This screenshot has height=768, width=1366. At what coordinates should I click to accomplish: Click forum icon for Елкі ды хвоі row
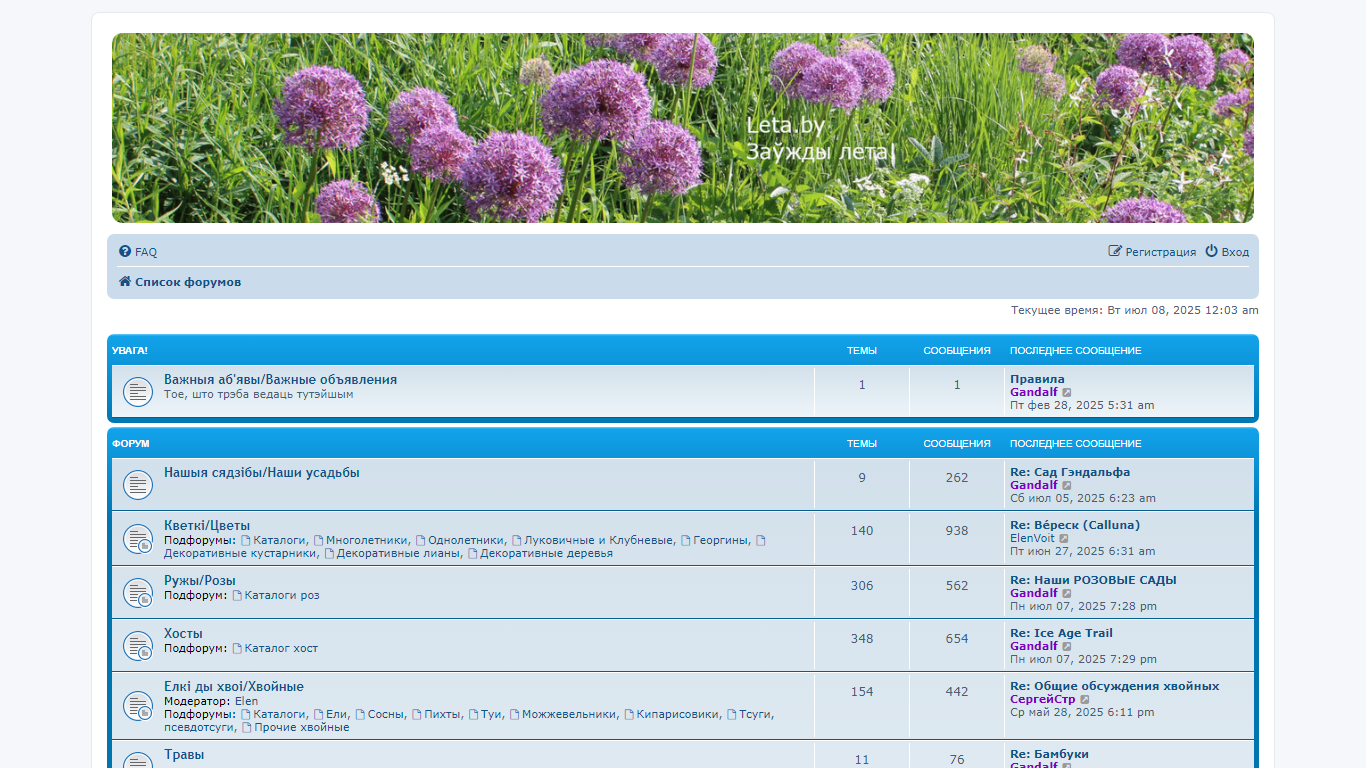coord(138,706)
